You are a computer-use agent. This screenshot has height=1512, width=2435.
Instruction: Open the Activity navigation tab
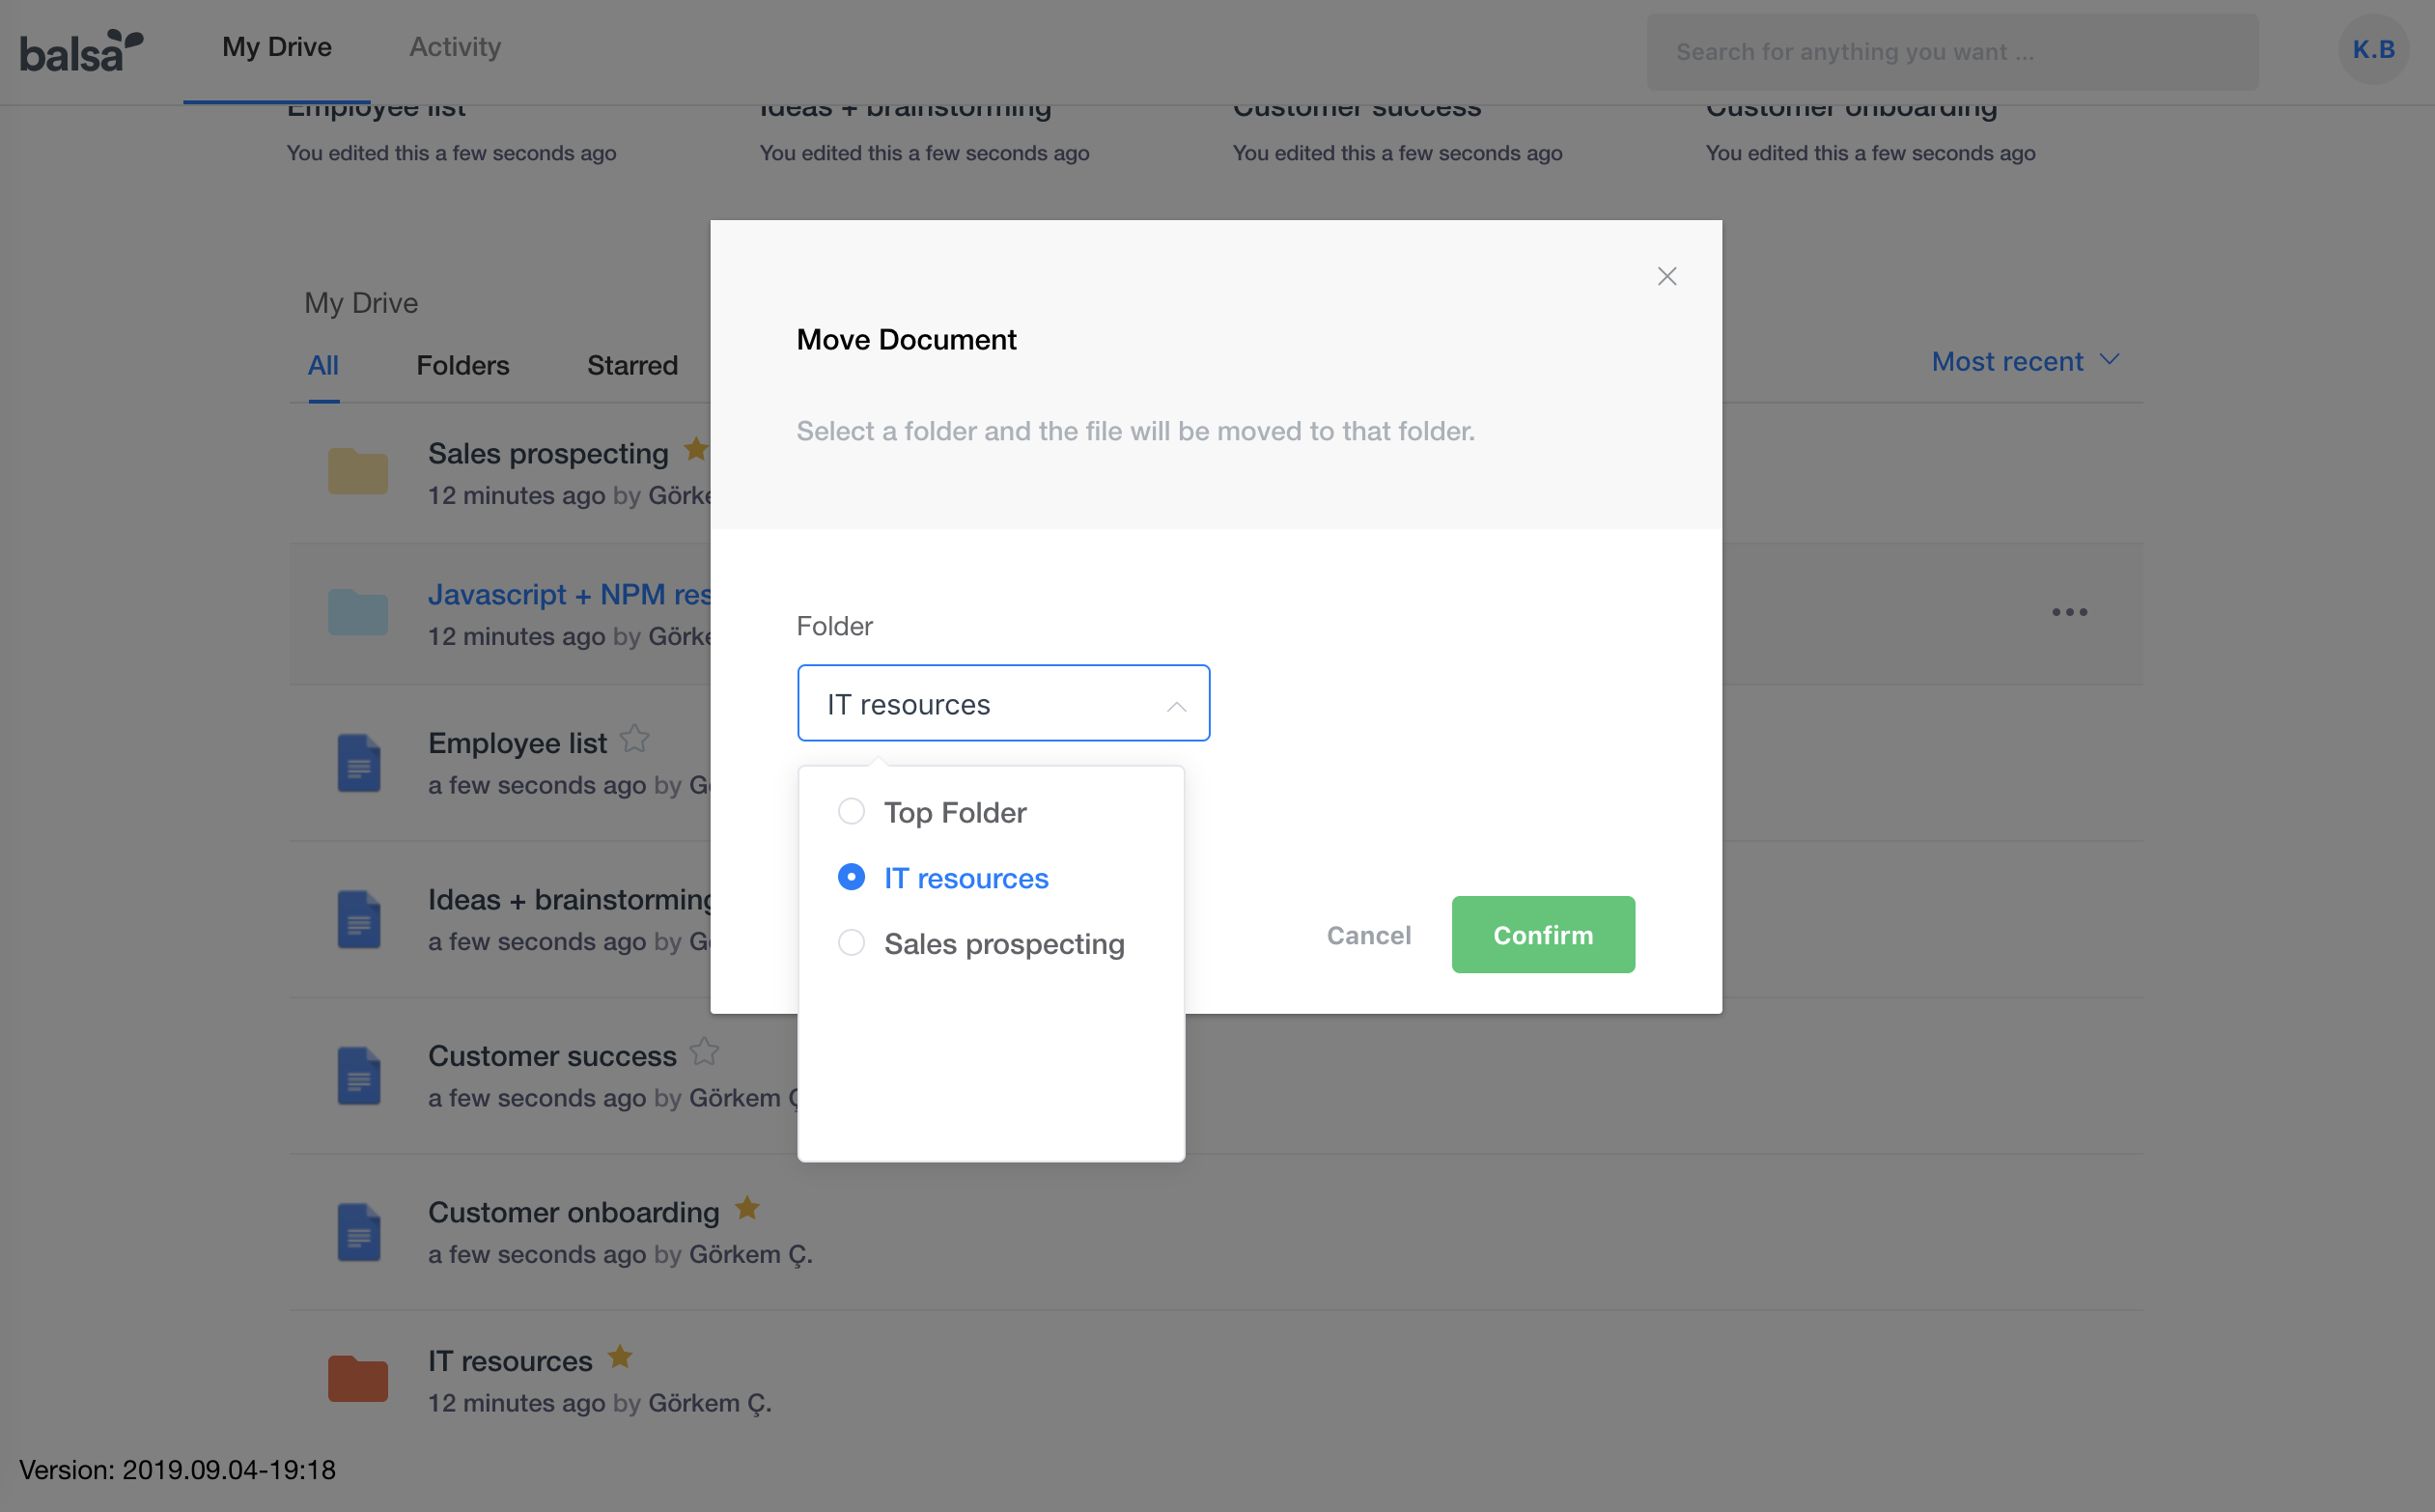point(455,47)
